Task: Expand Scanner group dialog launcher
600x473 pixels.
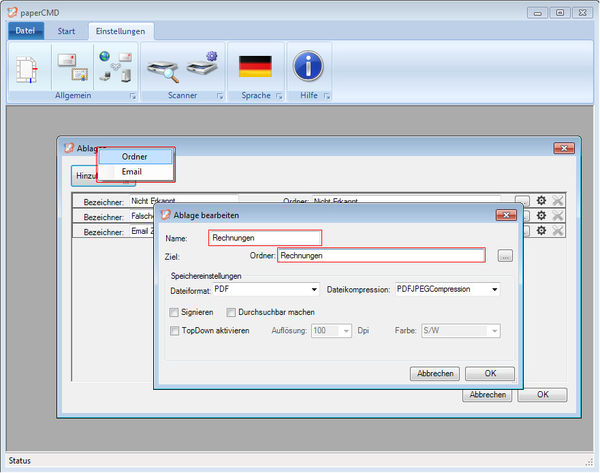Action: (x=220, y=96)
